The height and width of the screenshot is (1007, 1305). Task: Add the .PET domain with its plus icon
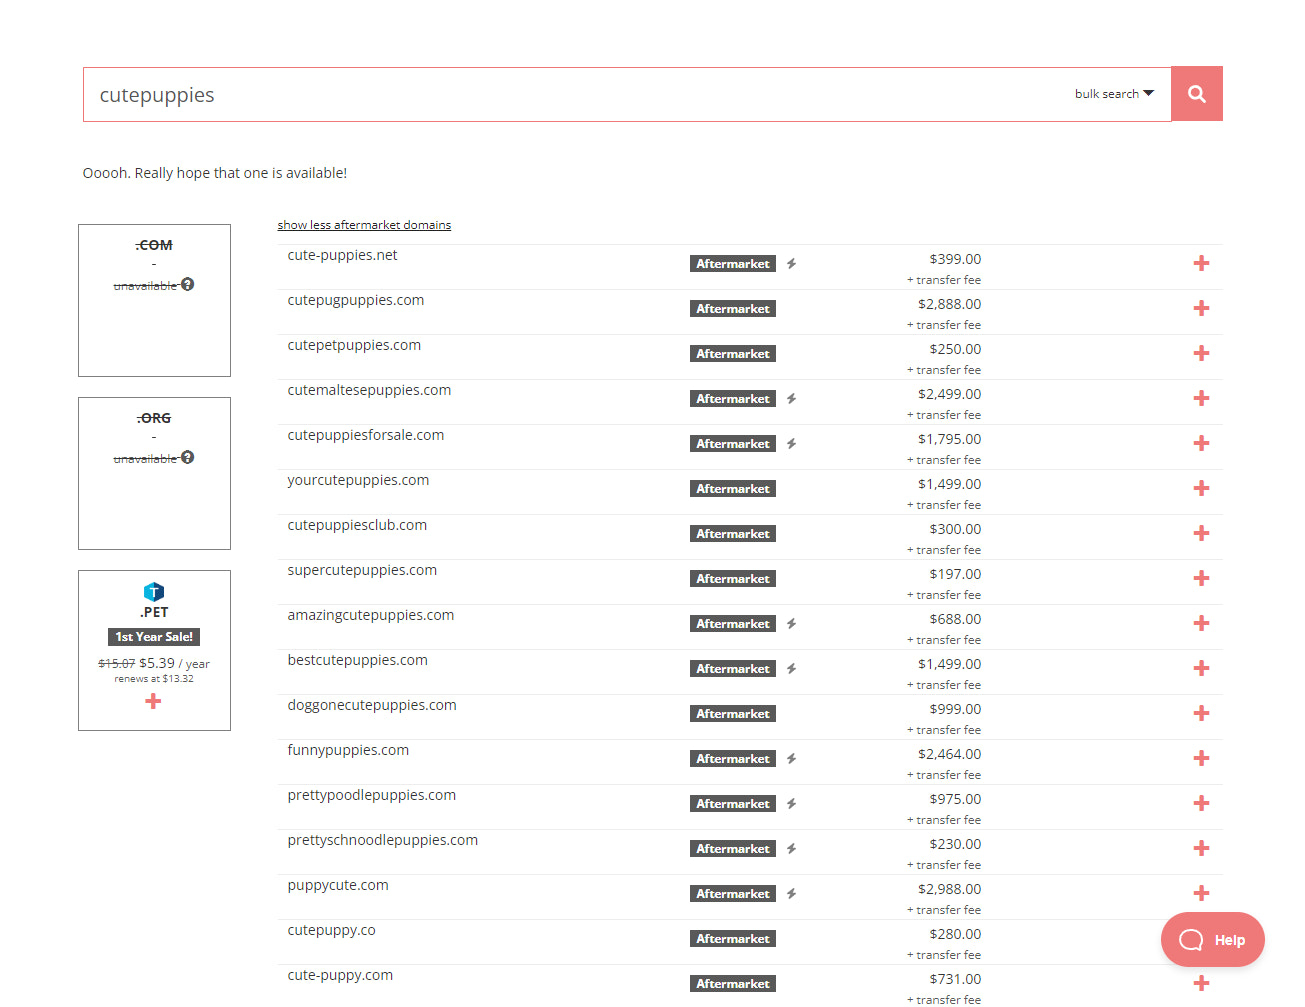point(153,701)
